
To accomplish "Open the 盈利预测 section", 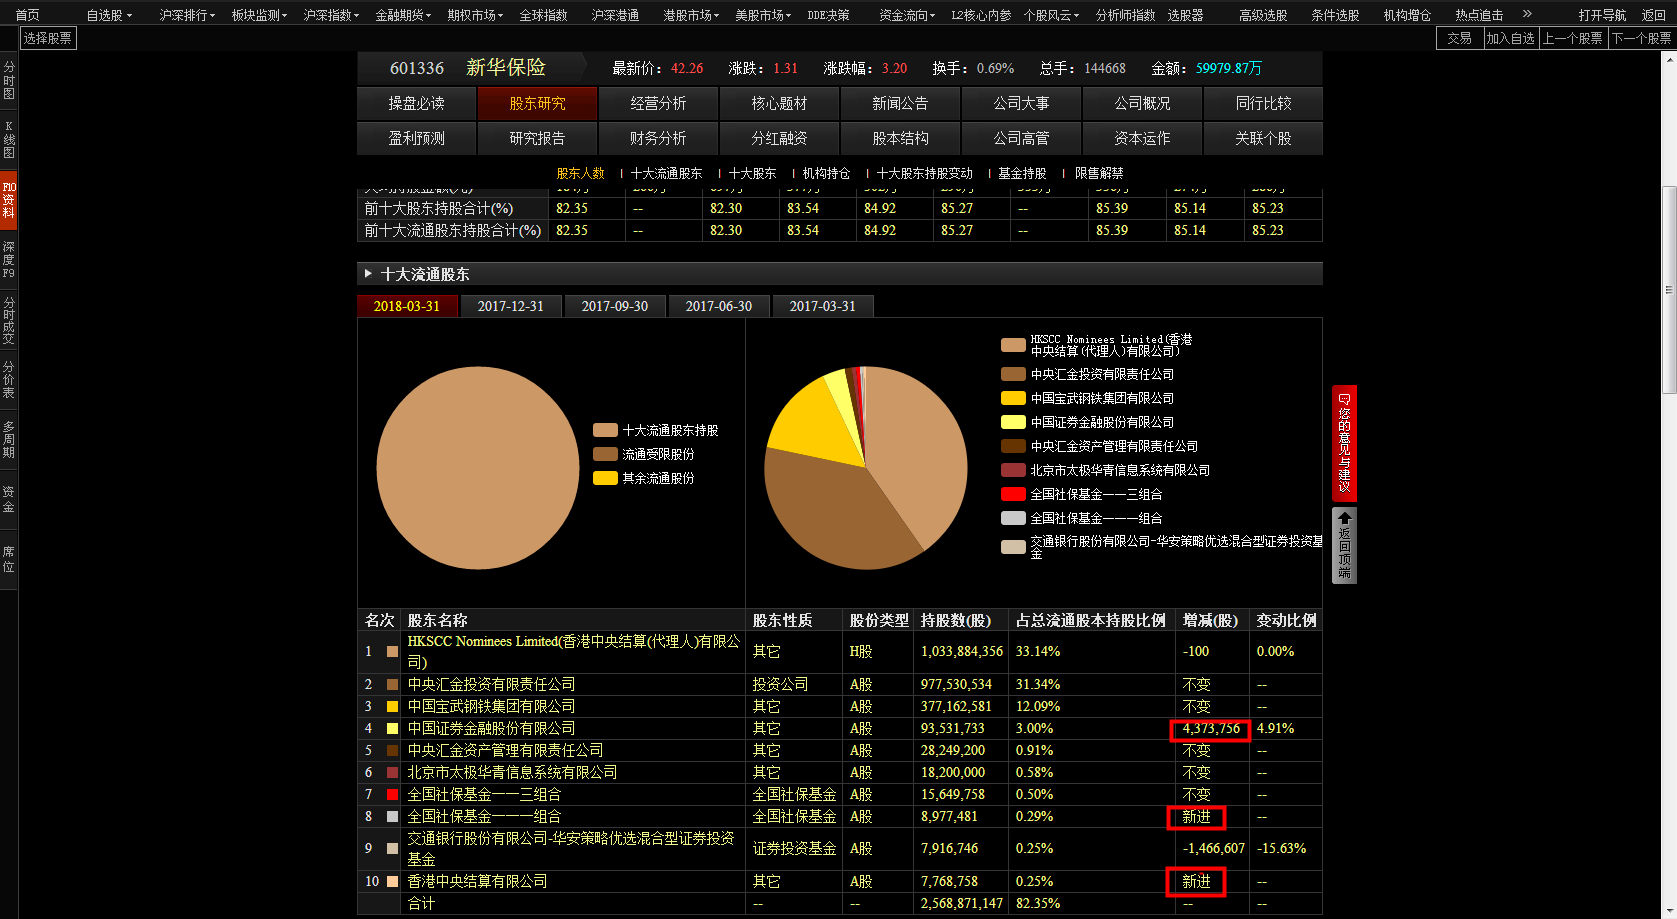I will pyautogui.click(x=417, y=138).
